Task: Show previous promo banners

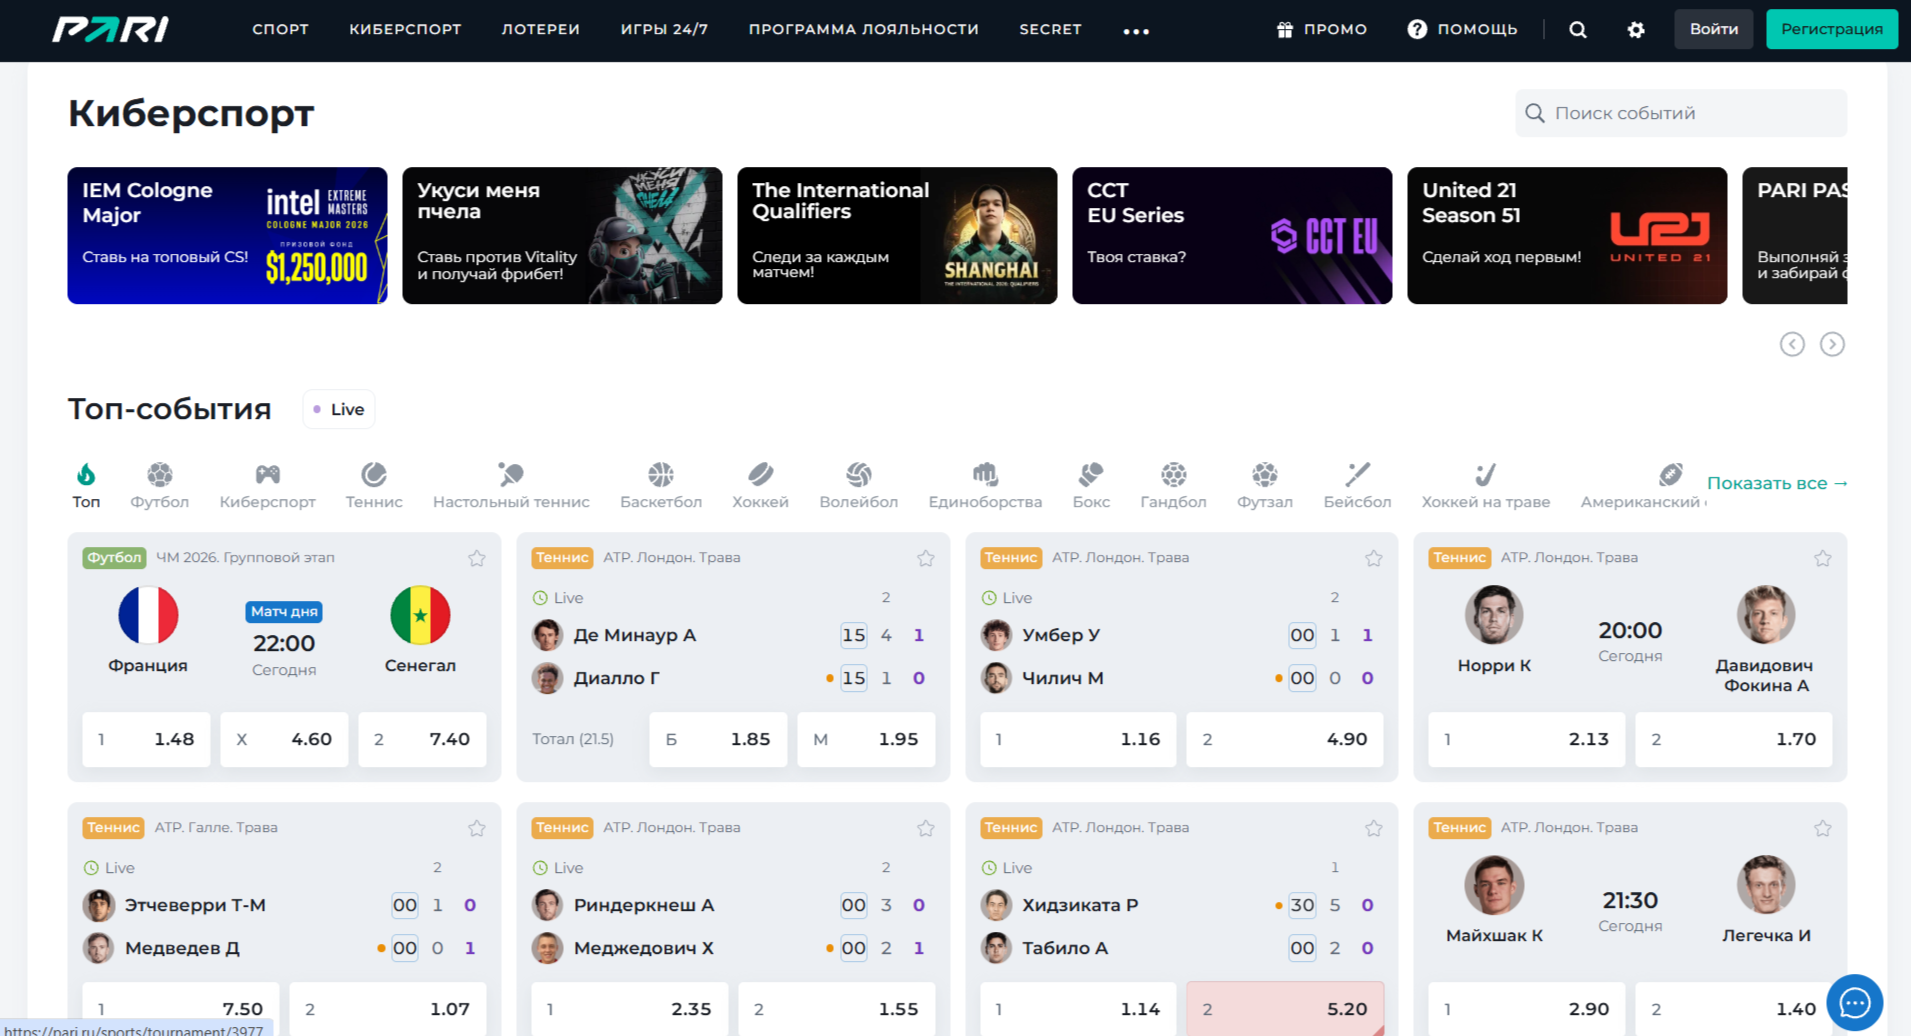Action: pyautogui.click(x=1792, y=344)
